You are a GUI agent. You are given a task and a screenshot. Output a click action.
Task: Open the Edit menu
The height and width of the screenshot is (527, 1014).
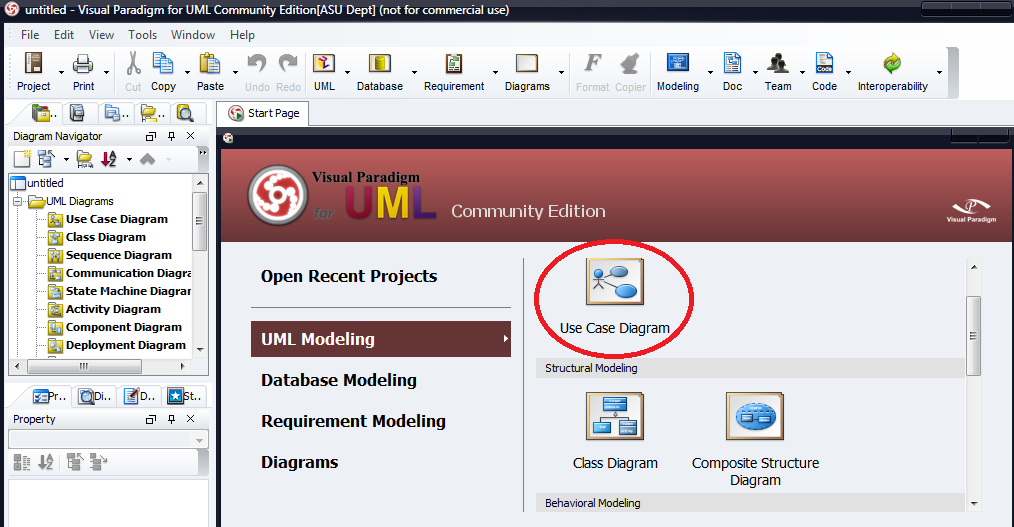click(x=63, y=35)
